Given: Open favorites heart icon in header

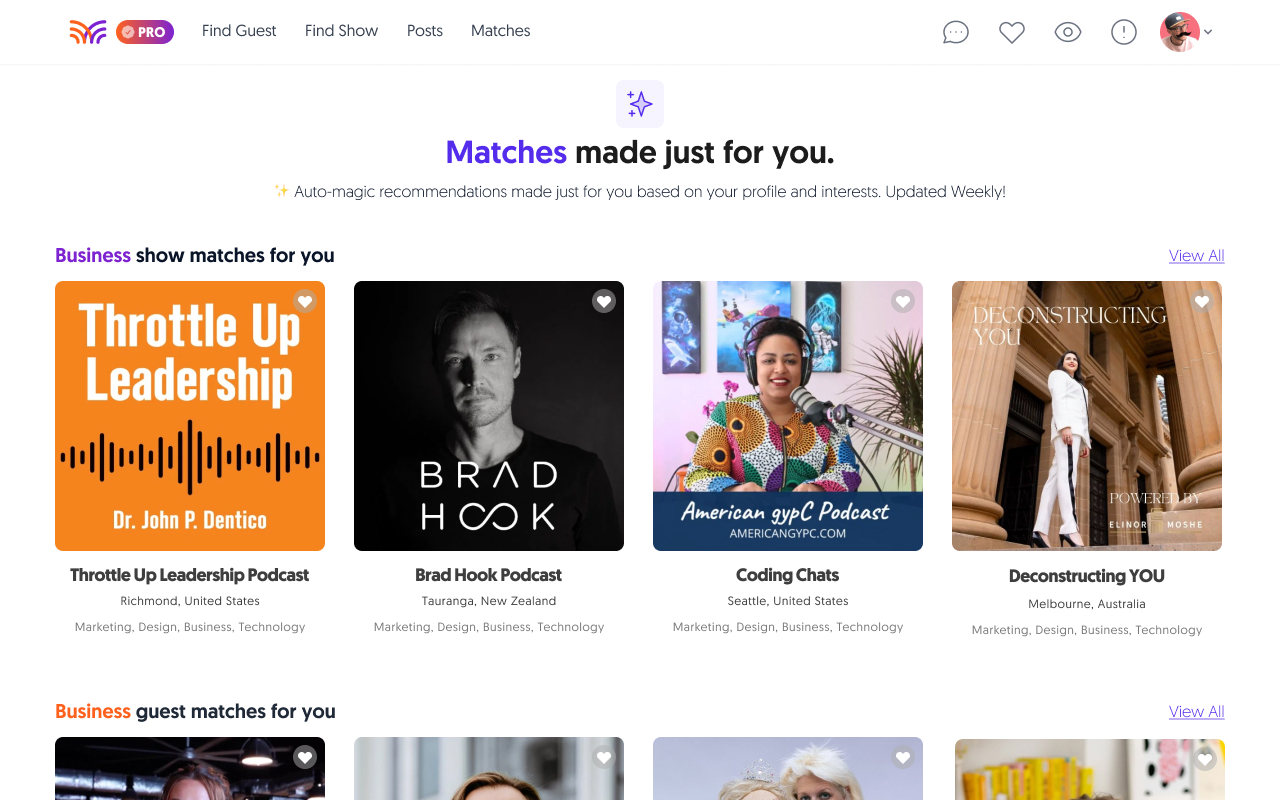Looking at the screenshot, I should click(1012, 32).
